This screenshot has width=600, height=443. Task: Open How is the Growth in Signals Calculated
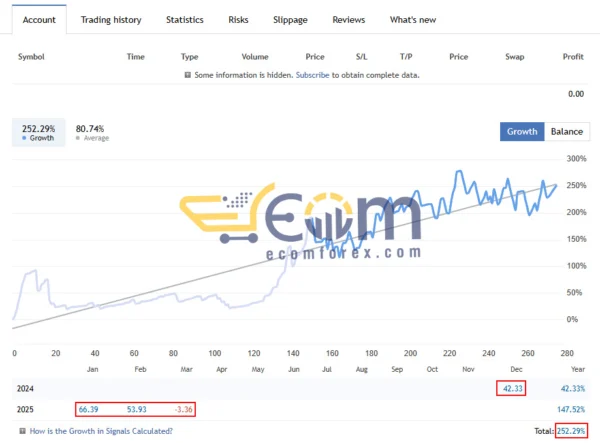tap(100, 430)
